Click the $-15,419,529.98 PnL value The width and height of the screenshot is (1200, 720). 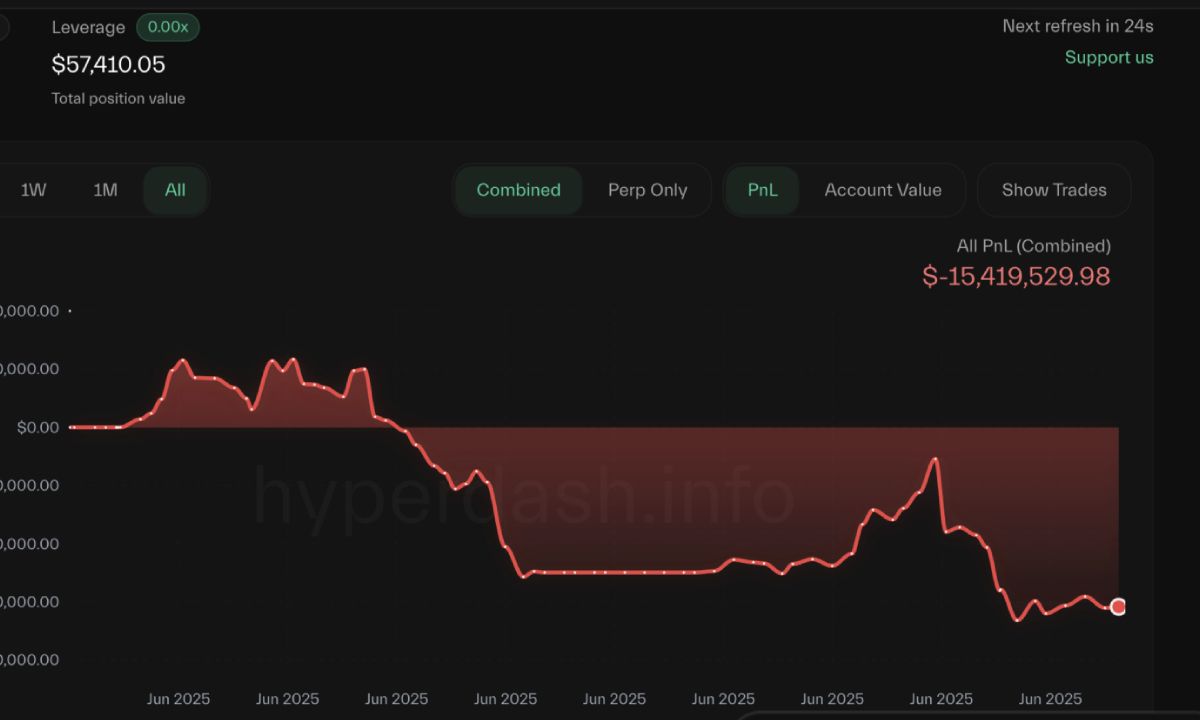point(1016,276)
